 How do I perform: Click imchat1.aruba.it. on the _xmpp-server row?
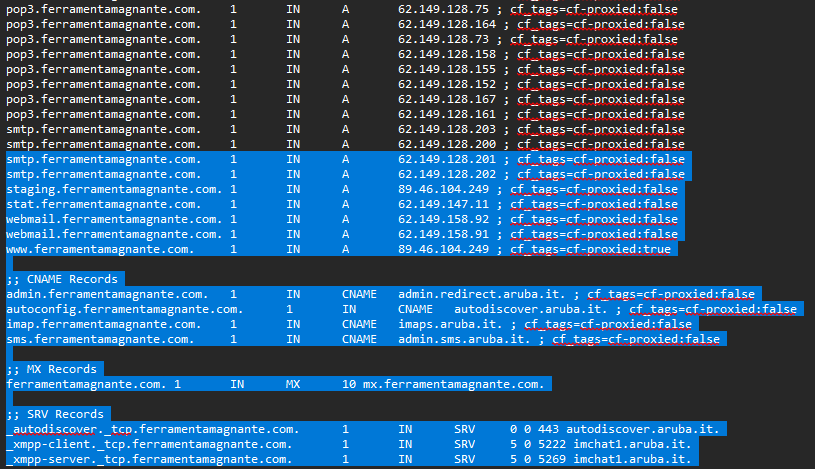[x=633, y=460]
